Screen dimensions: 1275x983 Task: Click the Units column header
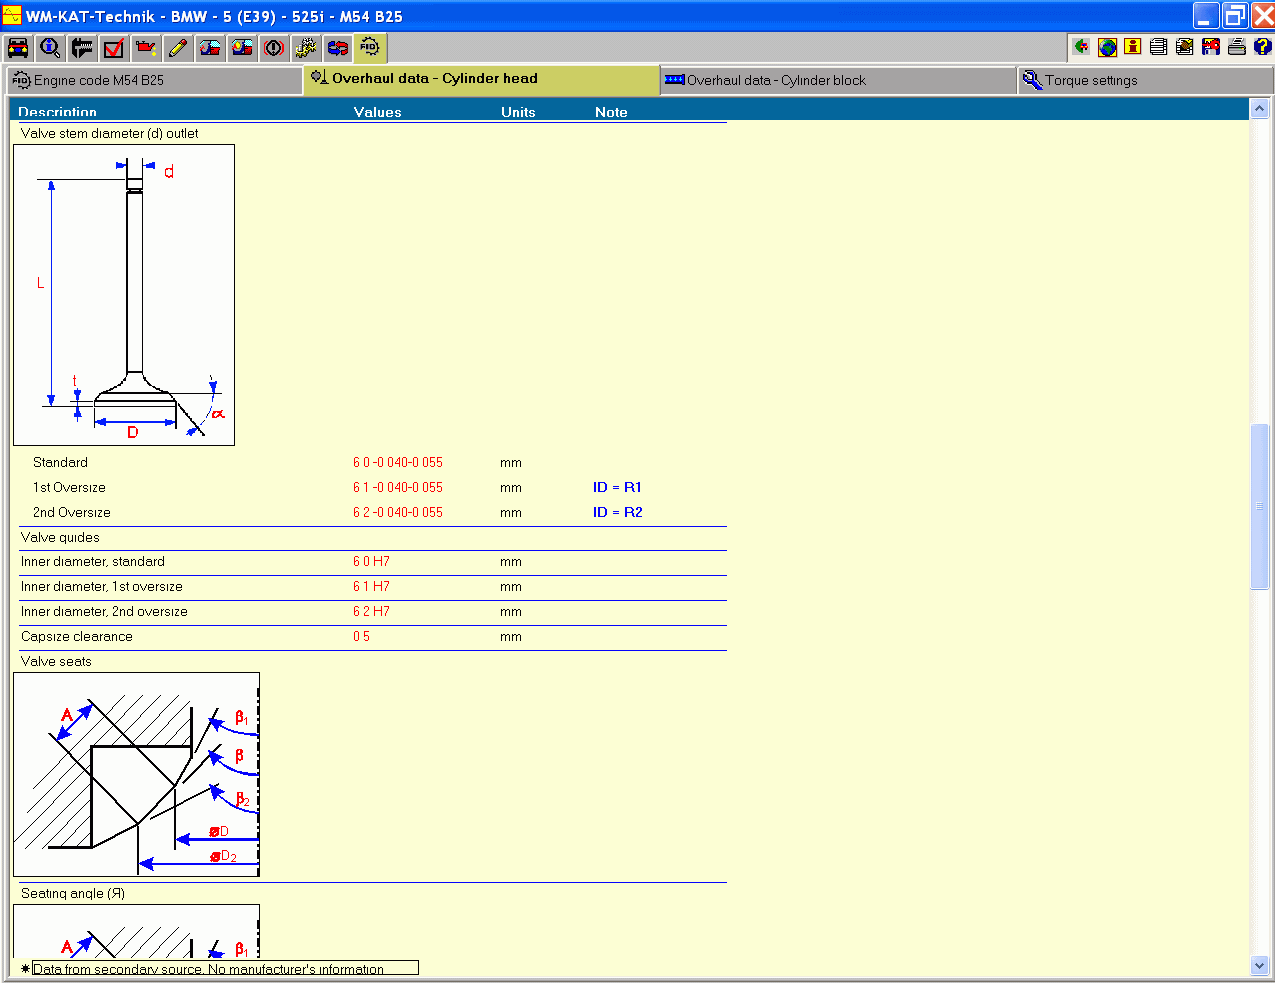(518, 112)
